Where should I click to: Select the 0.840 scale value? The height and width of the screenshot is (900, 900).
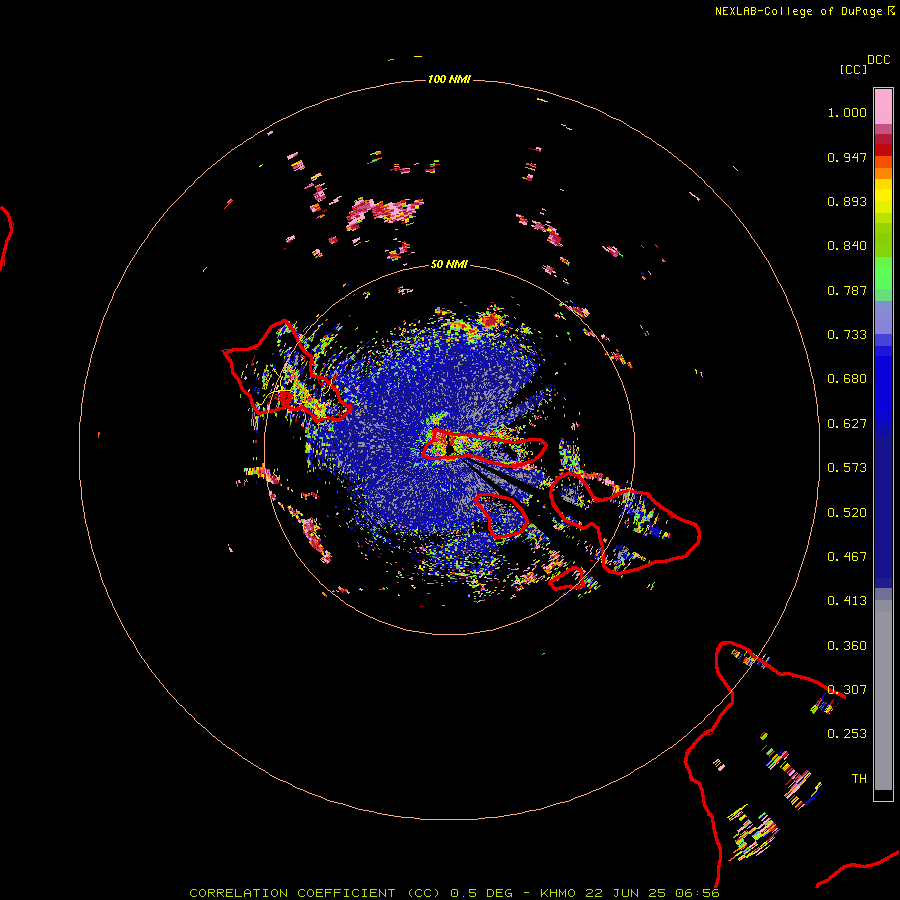coord(847,246)
